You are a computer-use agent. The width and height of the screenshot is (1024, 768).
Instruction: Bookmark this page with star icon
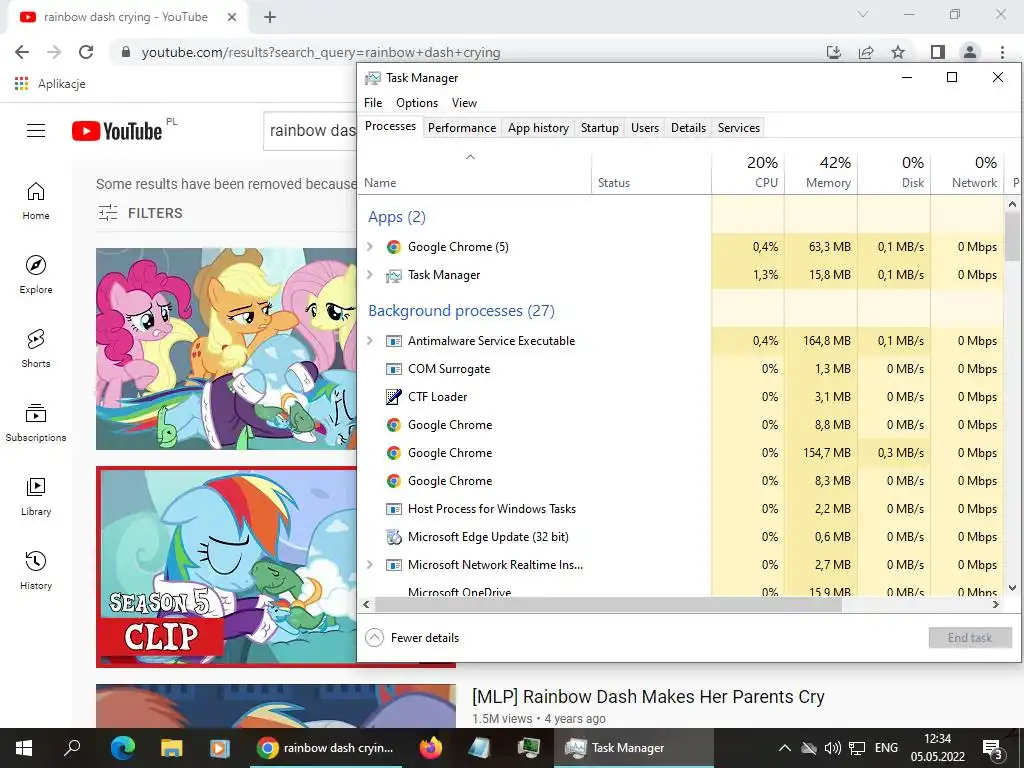[x=898, y=52]
